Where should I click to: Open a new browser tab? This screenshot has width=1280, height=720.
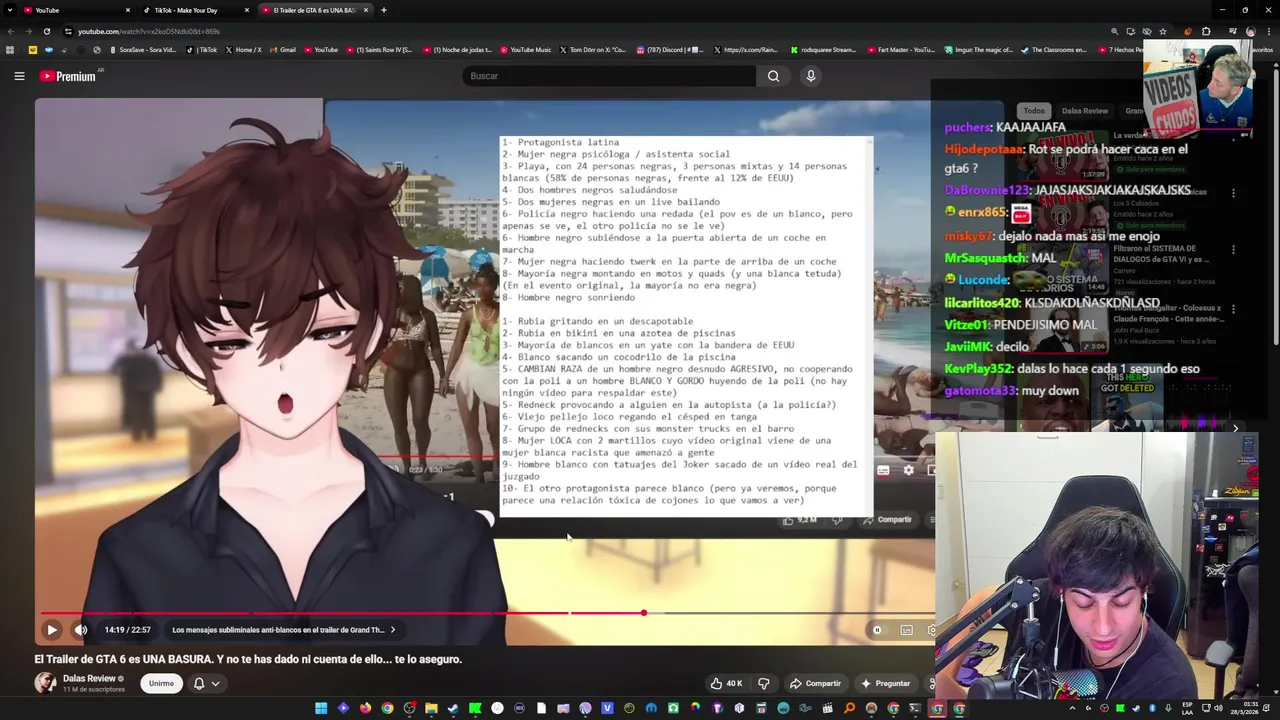(x=384, y=10)
